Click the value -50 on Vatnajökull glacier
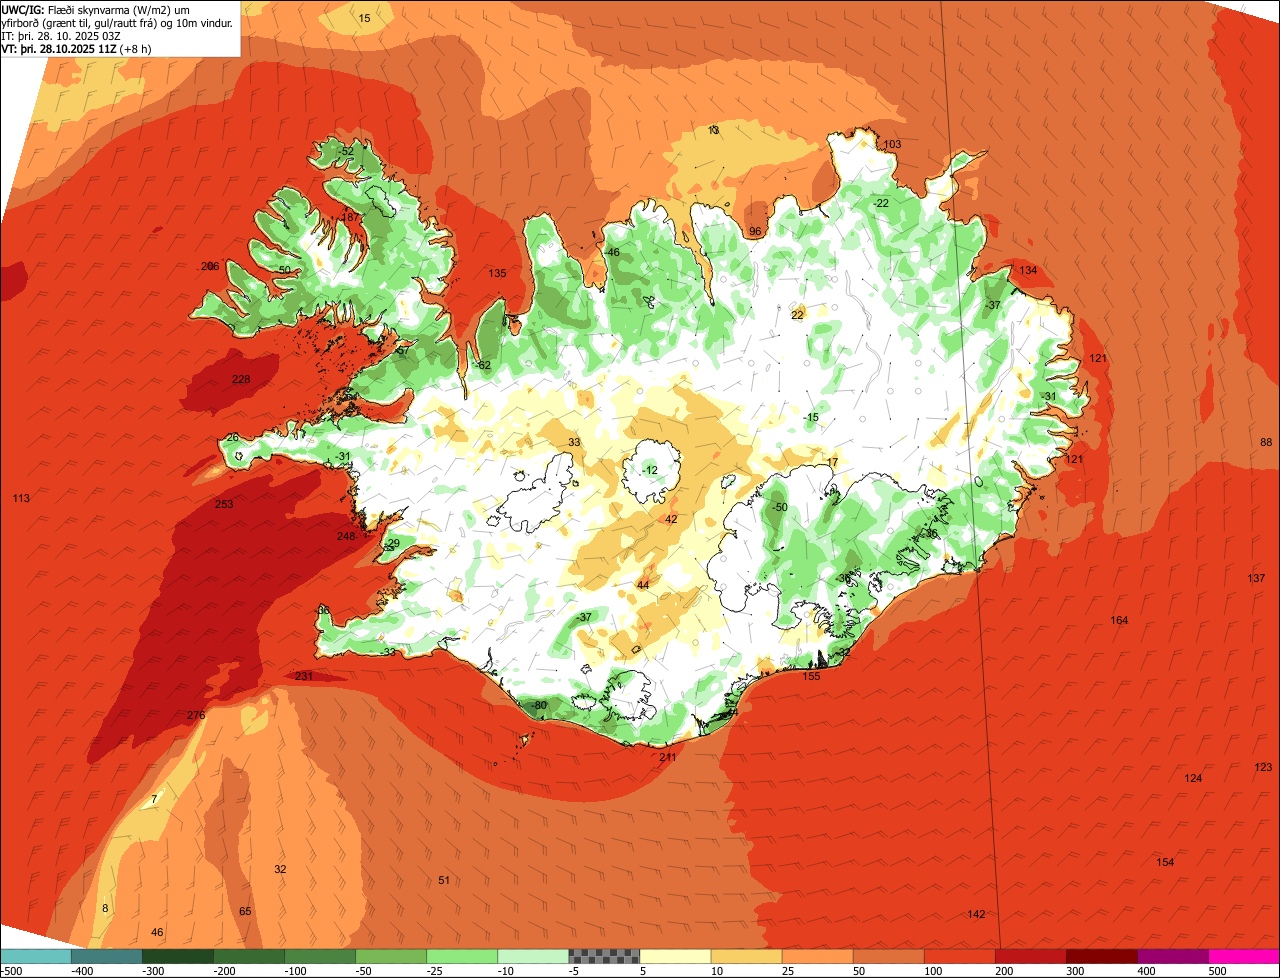The width and height of the screenshot is (1280, 978). (x=780, y=507)
